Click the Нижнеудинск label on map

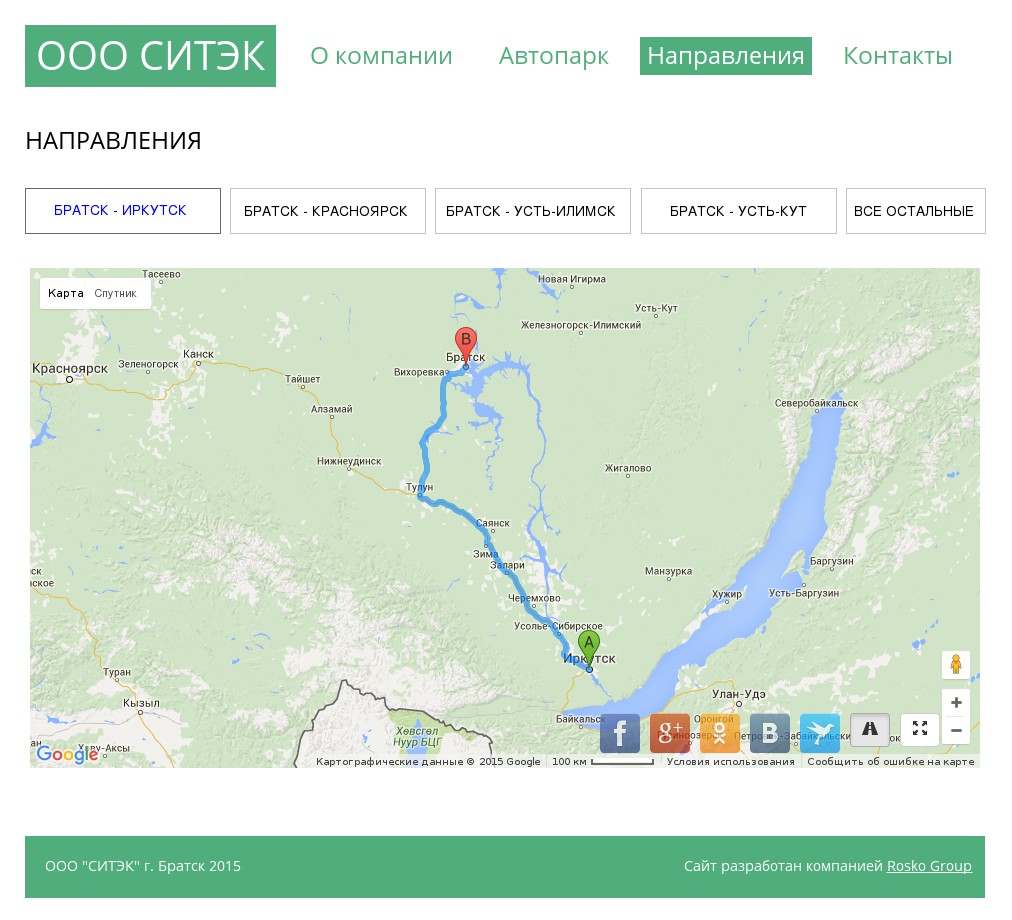(349, 461)
